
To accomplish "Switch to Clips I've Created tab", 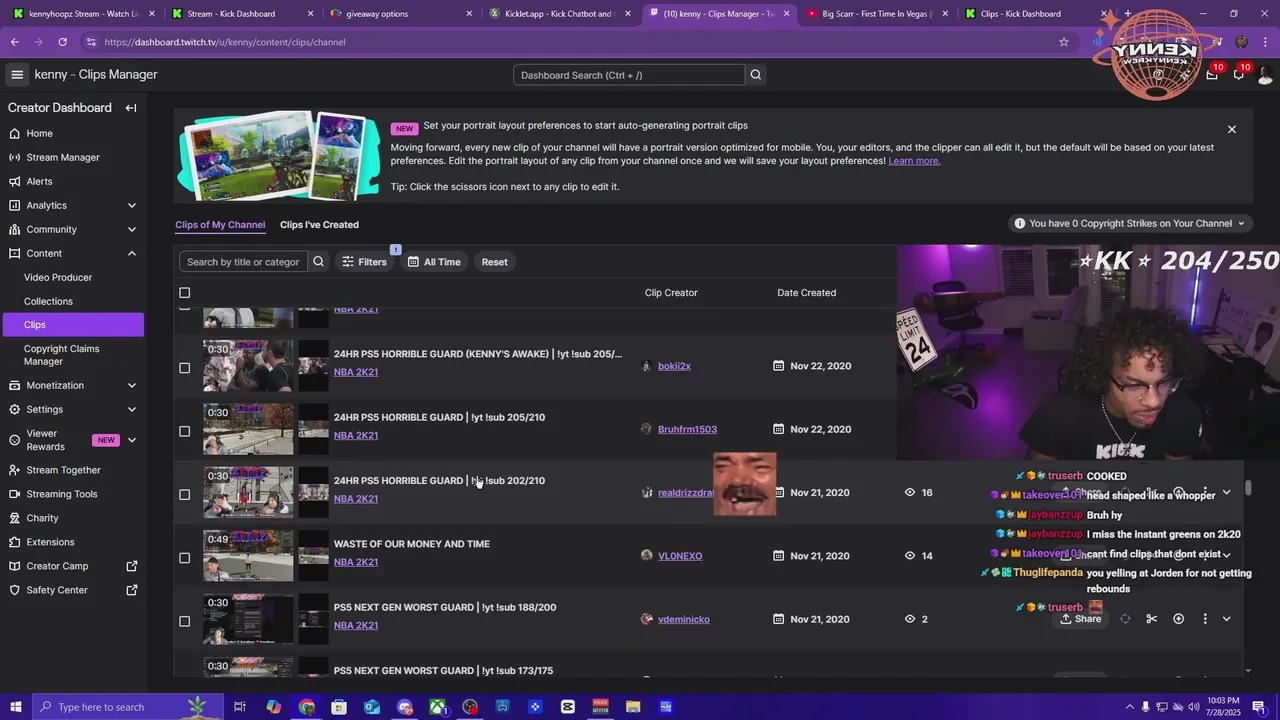I will click(319, 225).
